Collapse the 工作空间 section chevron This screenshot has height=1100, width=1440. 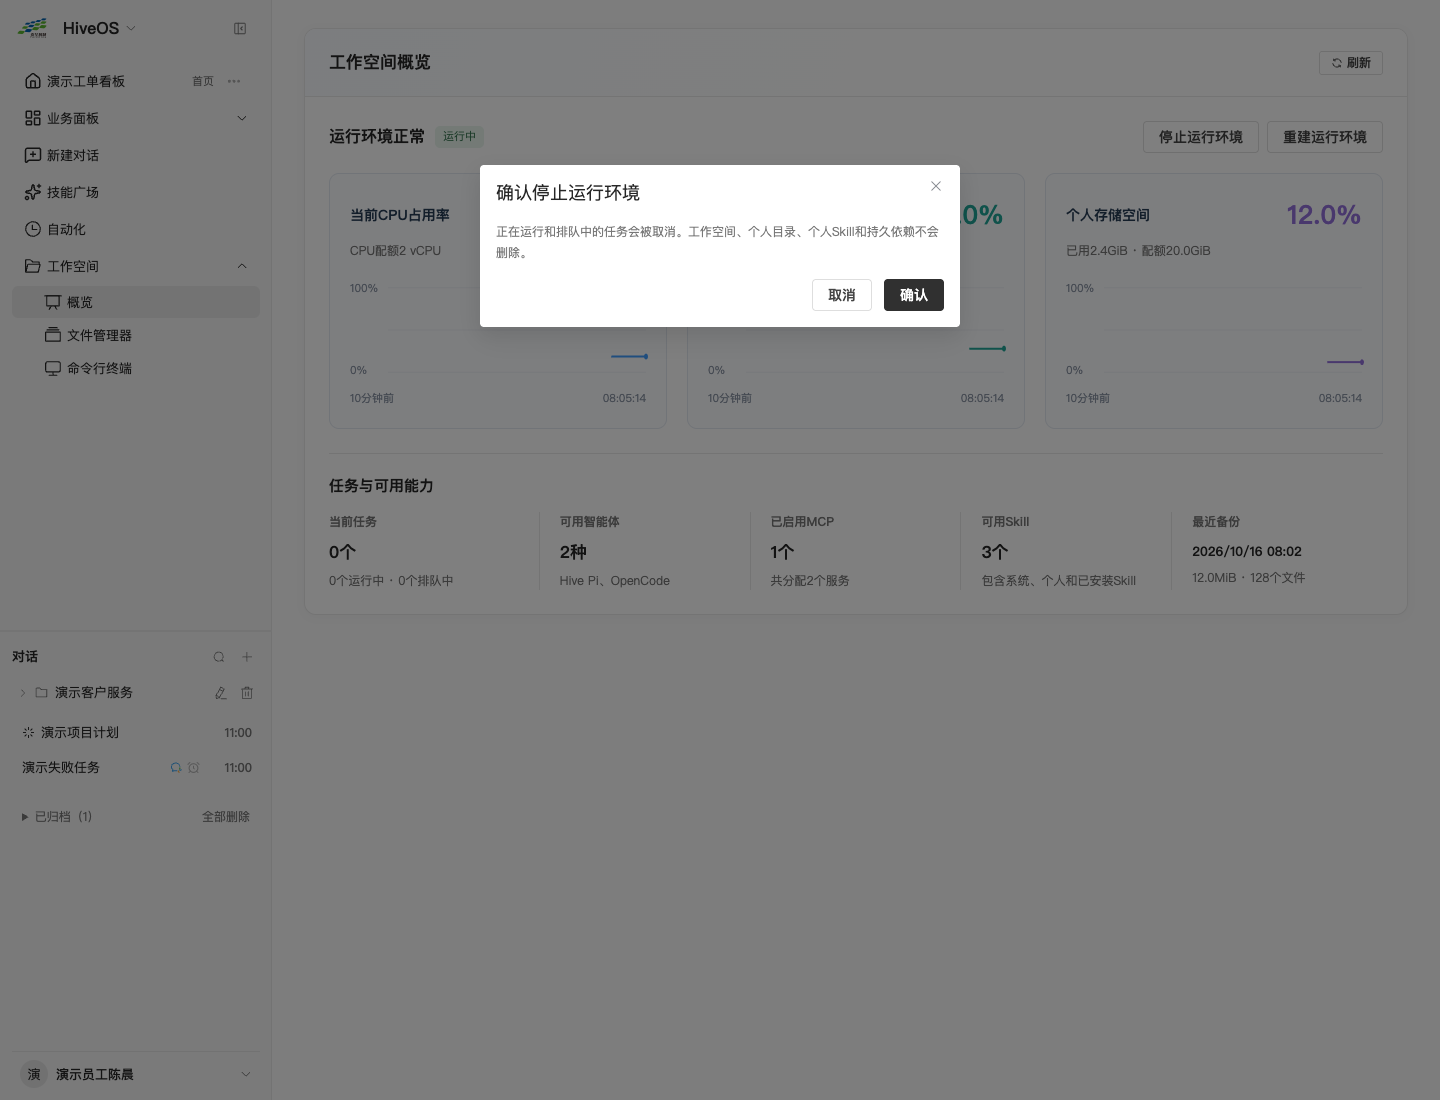[x=241, y=266]
